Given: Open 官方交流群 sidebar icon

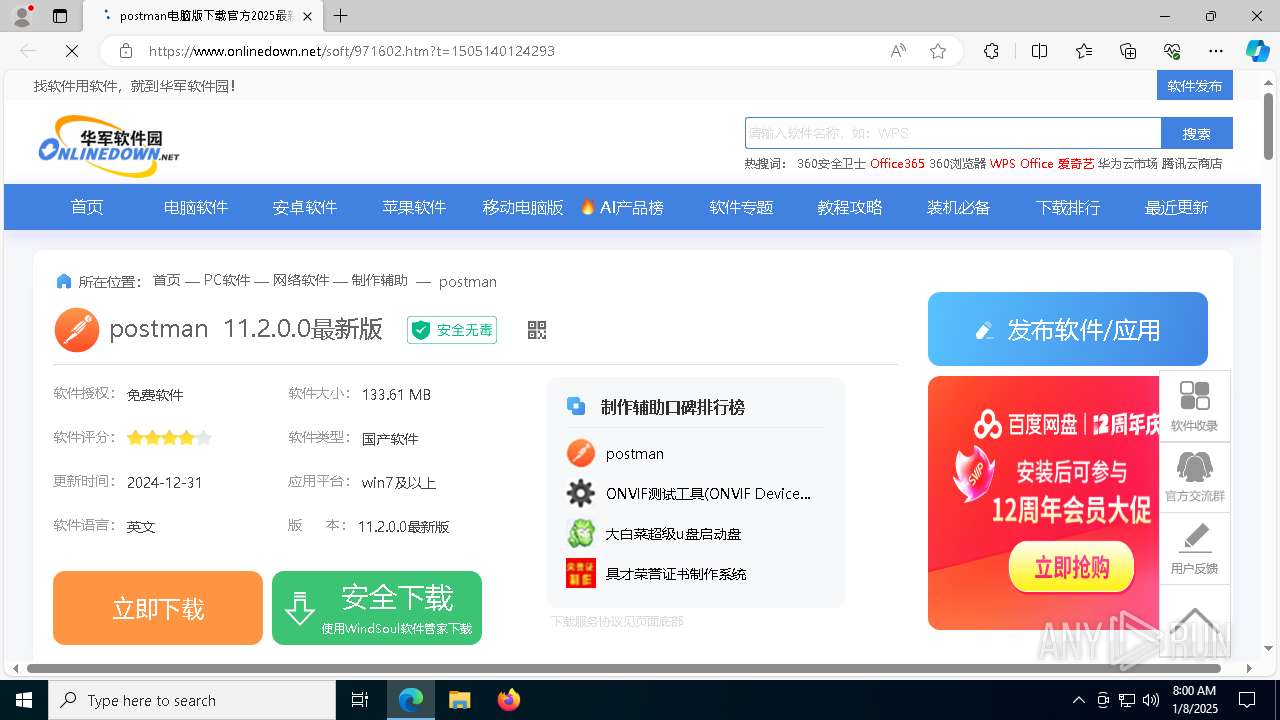Looking at the screenshot, I should (1195, 477).
